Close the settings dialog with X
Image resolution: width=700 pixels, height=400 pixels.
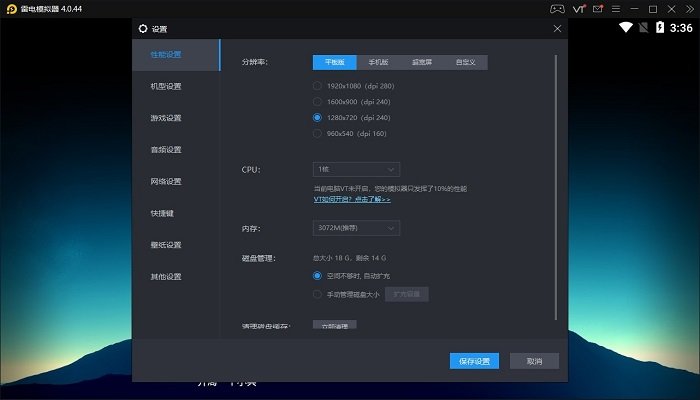558,28
